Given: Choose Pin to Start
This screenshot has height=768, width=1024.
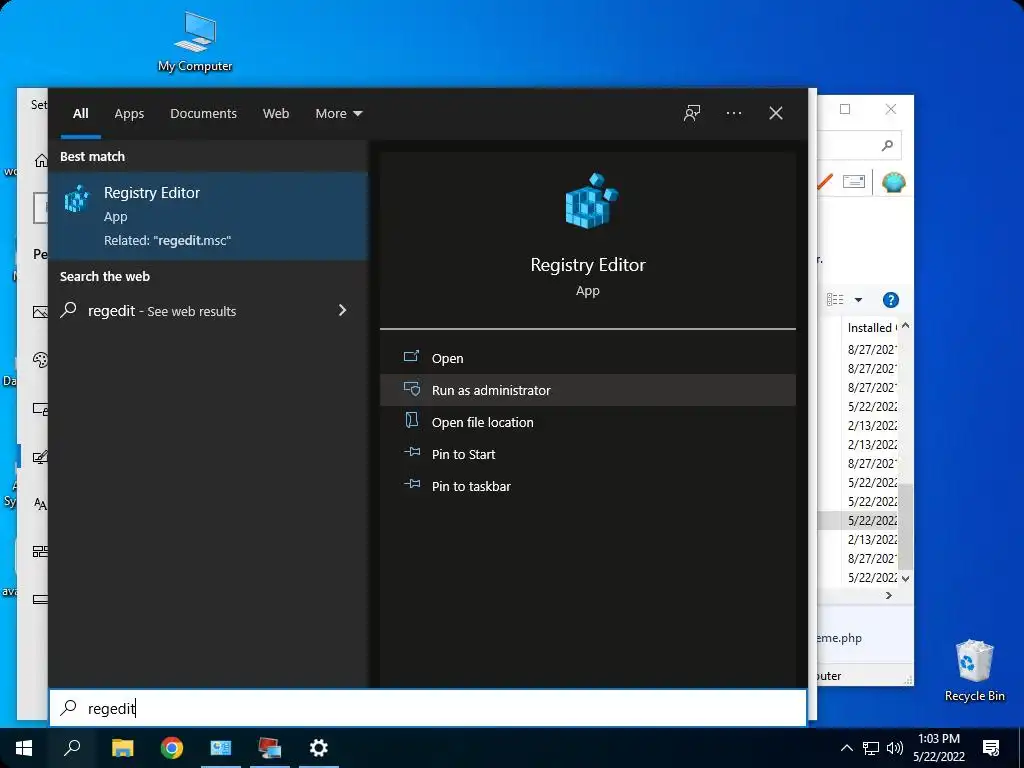Looking at the screenshot, I should click(588, 454).
